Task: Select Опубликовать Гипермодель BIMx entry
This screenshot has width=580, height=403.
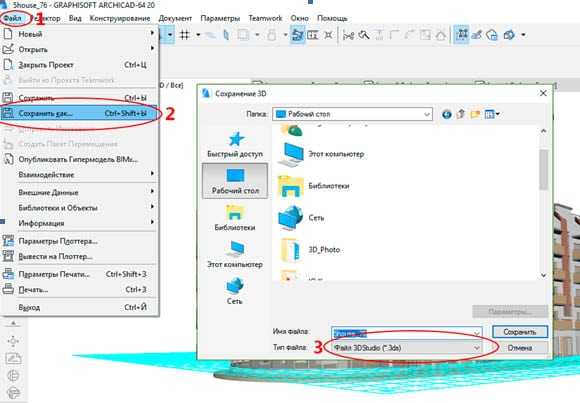Action: (79, 159)
